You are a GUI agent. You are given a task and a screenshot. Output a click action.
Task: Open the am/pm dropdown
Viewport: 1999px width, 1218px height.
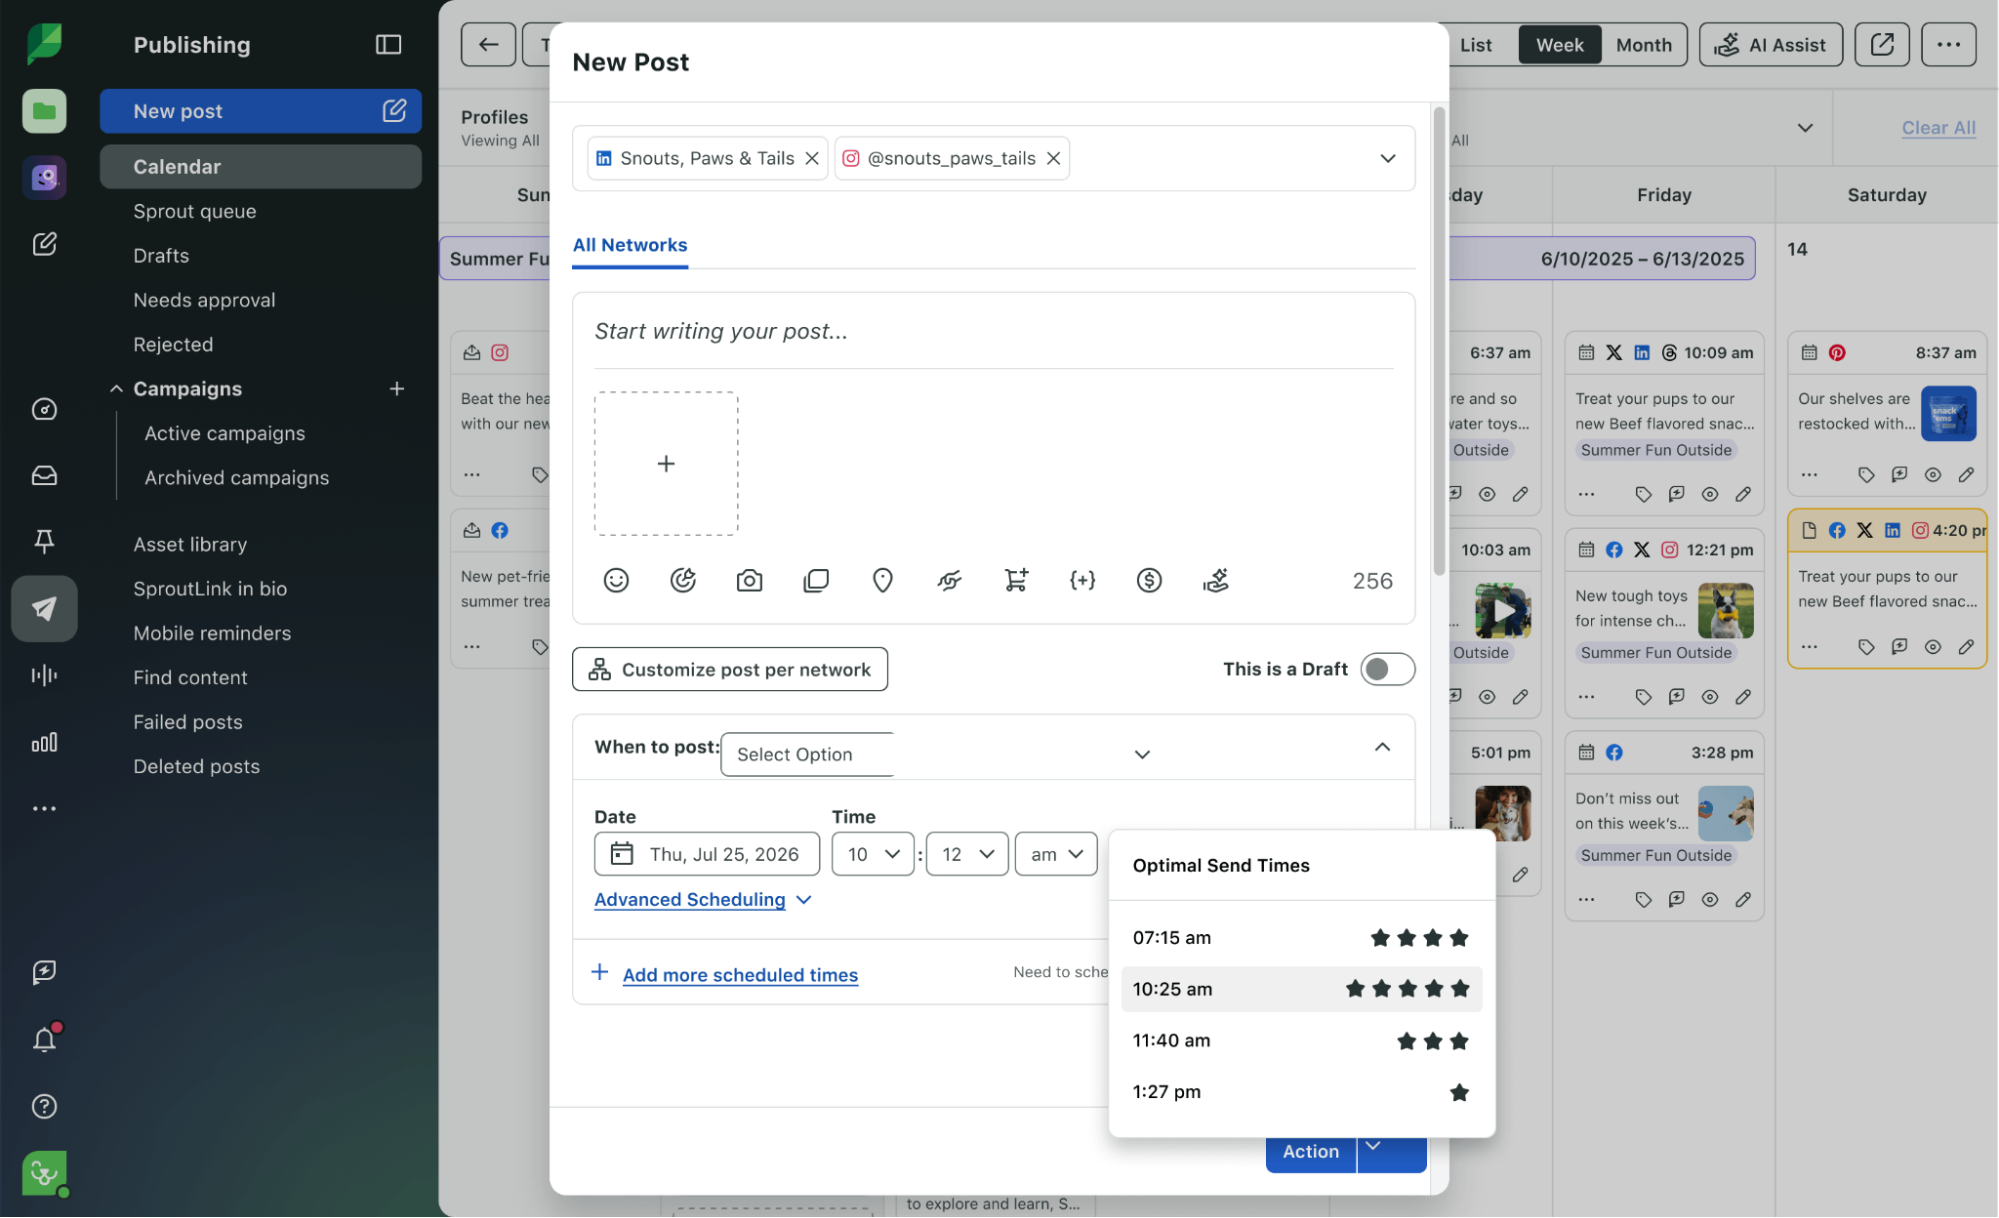1055,854
